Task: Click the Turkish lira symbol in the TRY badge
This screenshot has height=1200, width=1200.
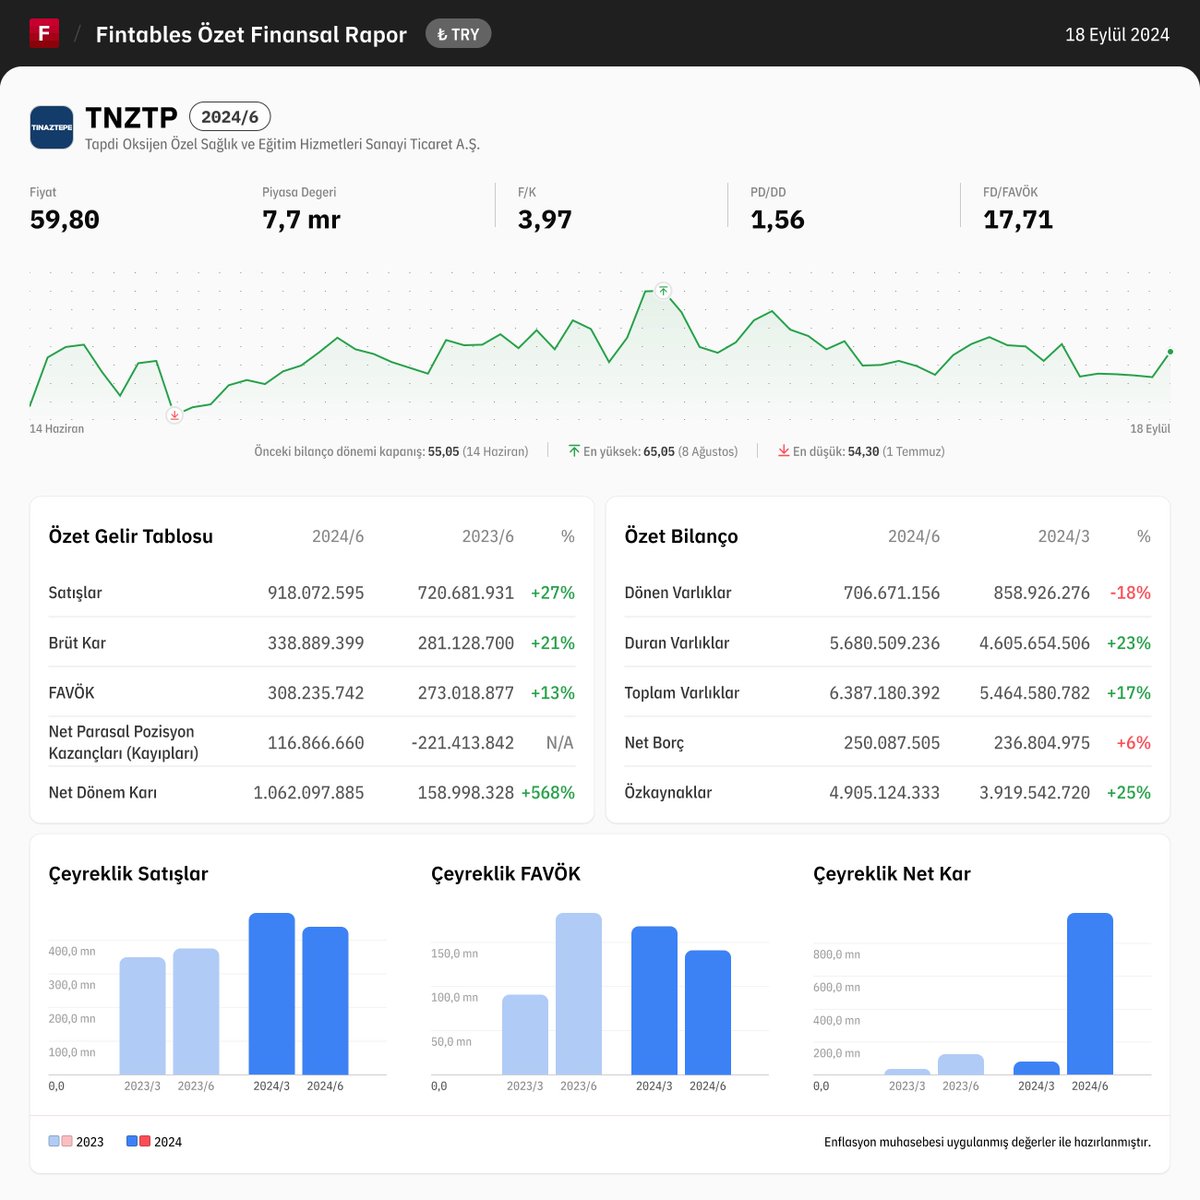Action: pyautogui.click(x=444, y=33)
